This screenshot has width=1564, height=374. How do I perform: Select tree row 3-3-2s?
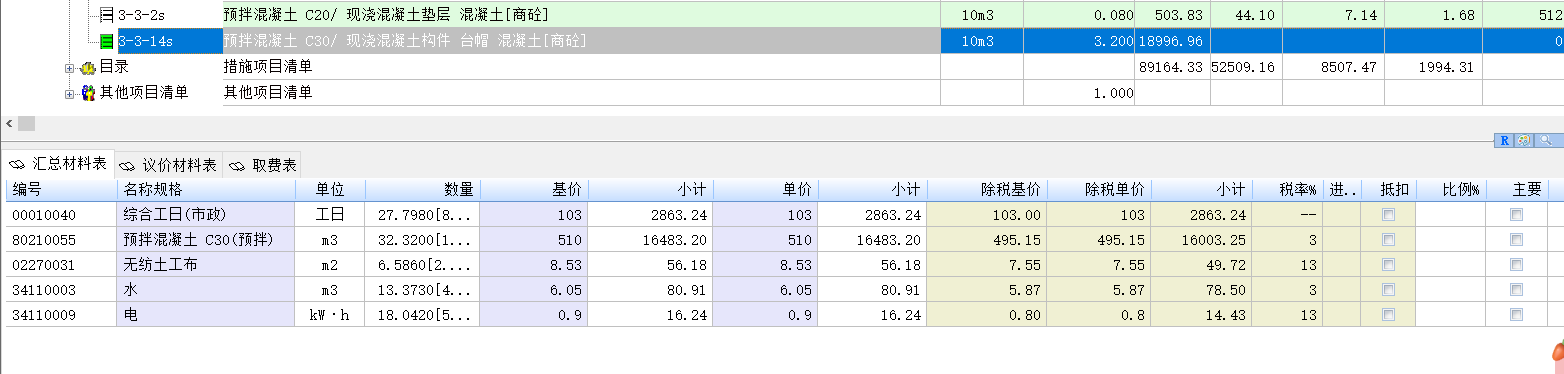[141, 15]
